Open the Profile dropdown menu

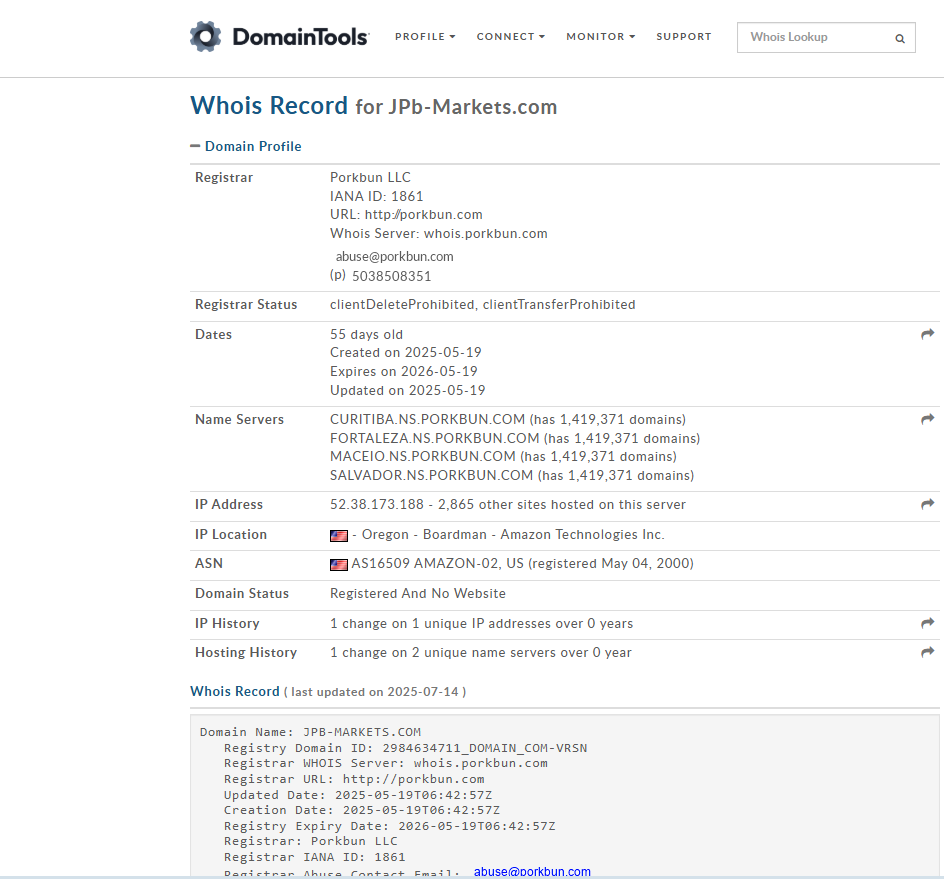[x=425, y=37]
